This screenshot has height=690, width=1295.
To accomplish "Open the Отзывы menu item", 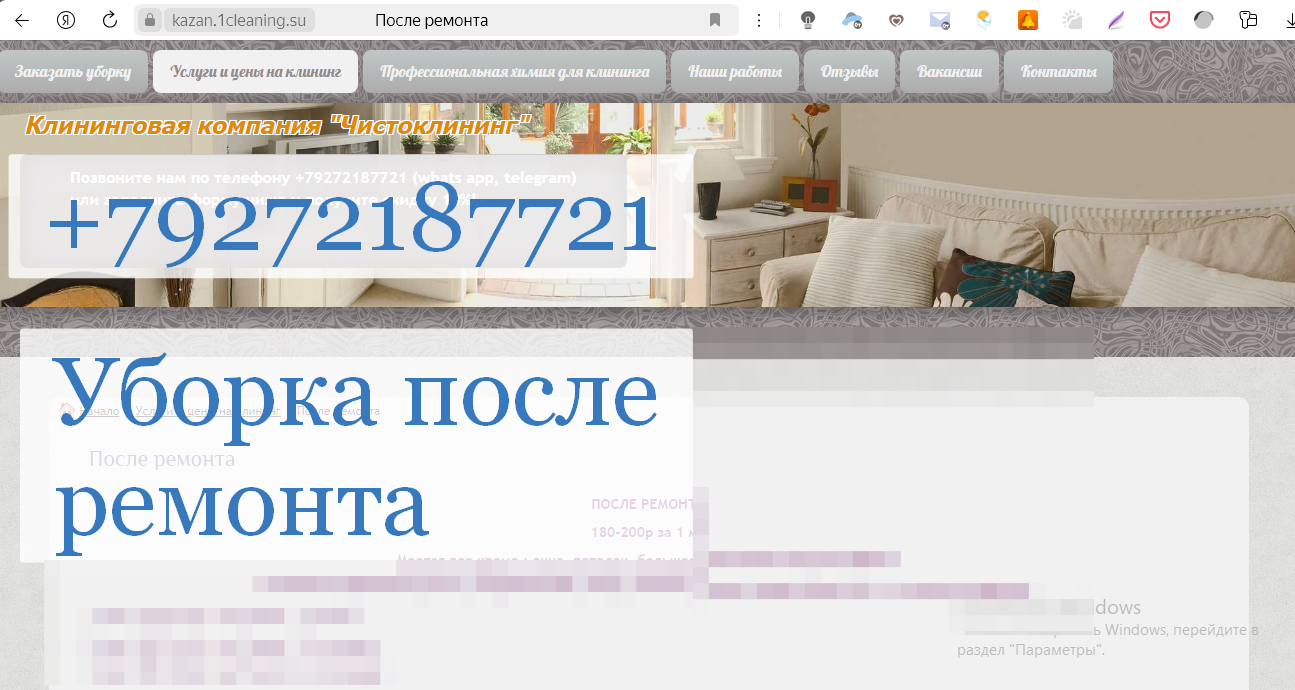I will pyautogui.click(x=850, y=72).
